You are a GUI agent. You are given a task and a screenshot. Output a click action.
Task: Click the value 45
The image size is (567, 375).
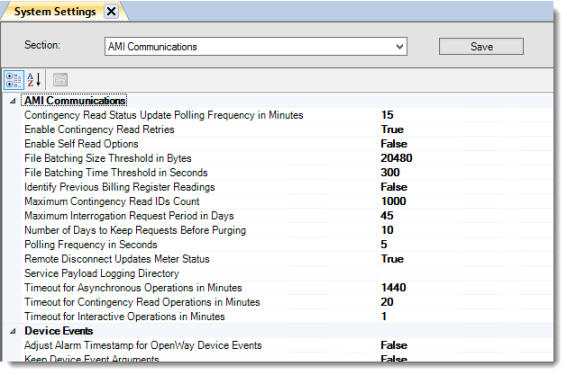[x=387, y=216]
